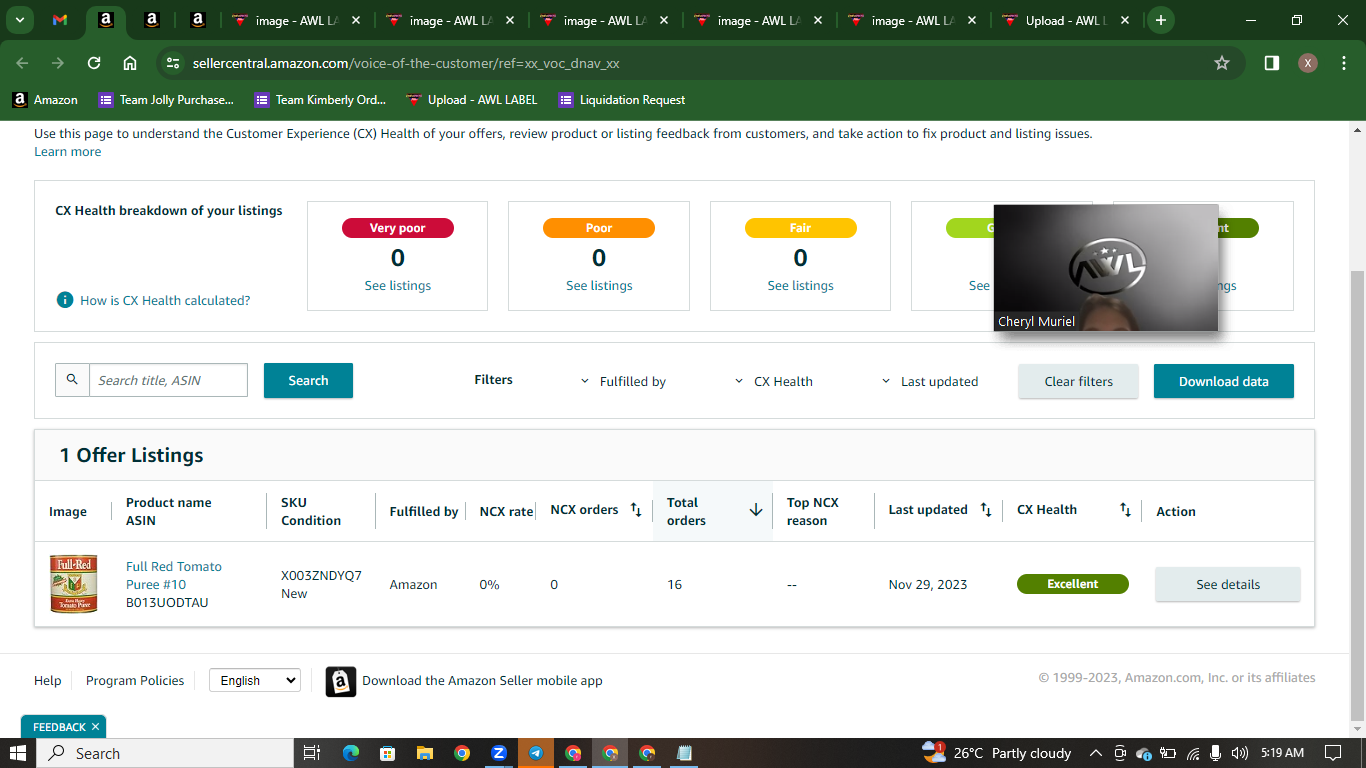Click the Clear filters button
Screen dimensions: 1366x768
[1078, 381]
